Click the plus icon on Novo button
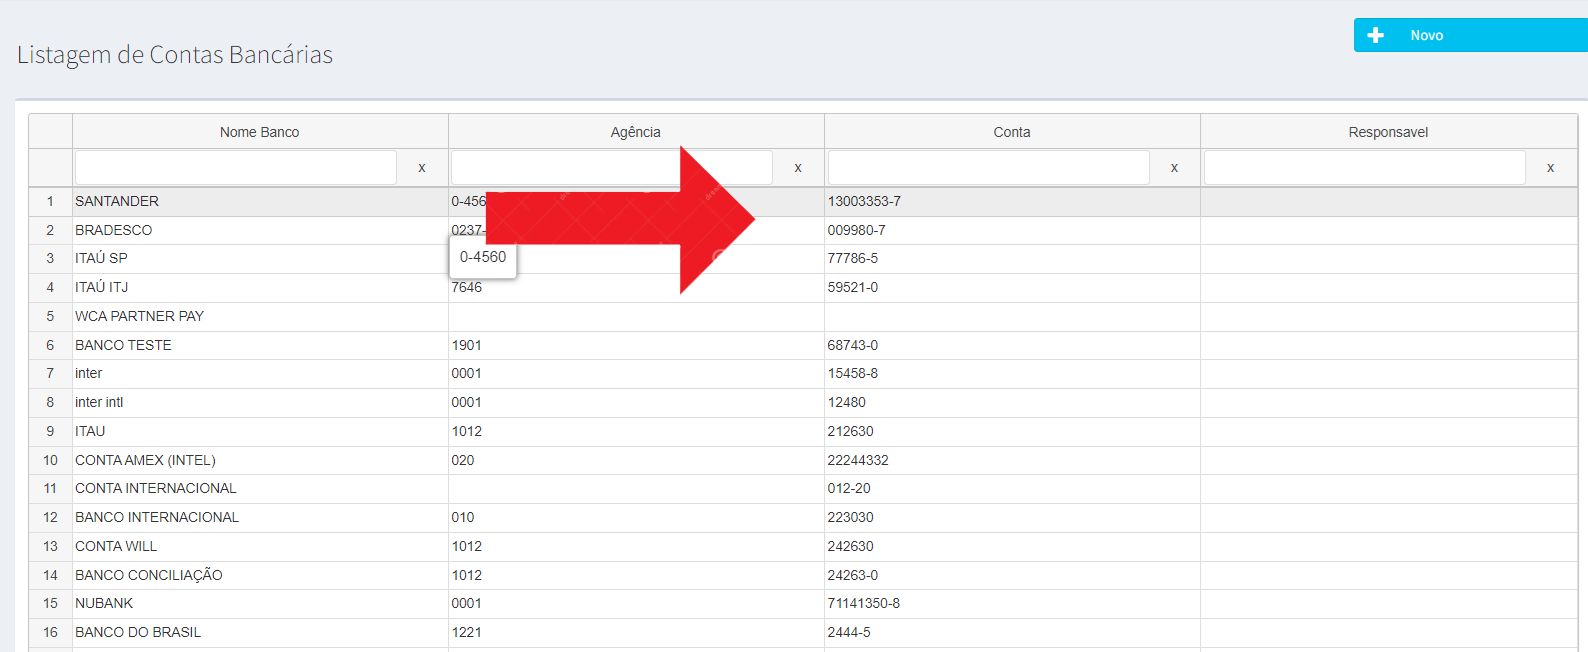The width and height of the screenshot is (1588, 652). tap(1376, 35)
